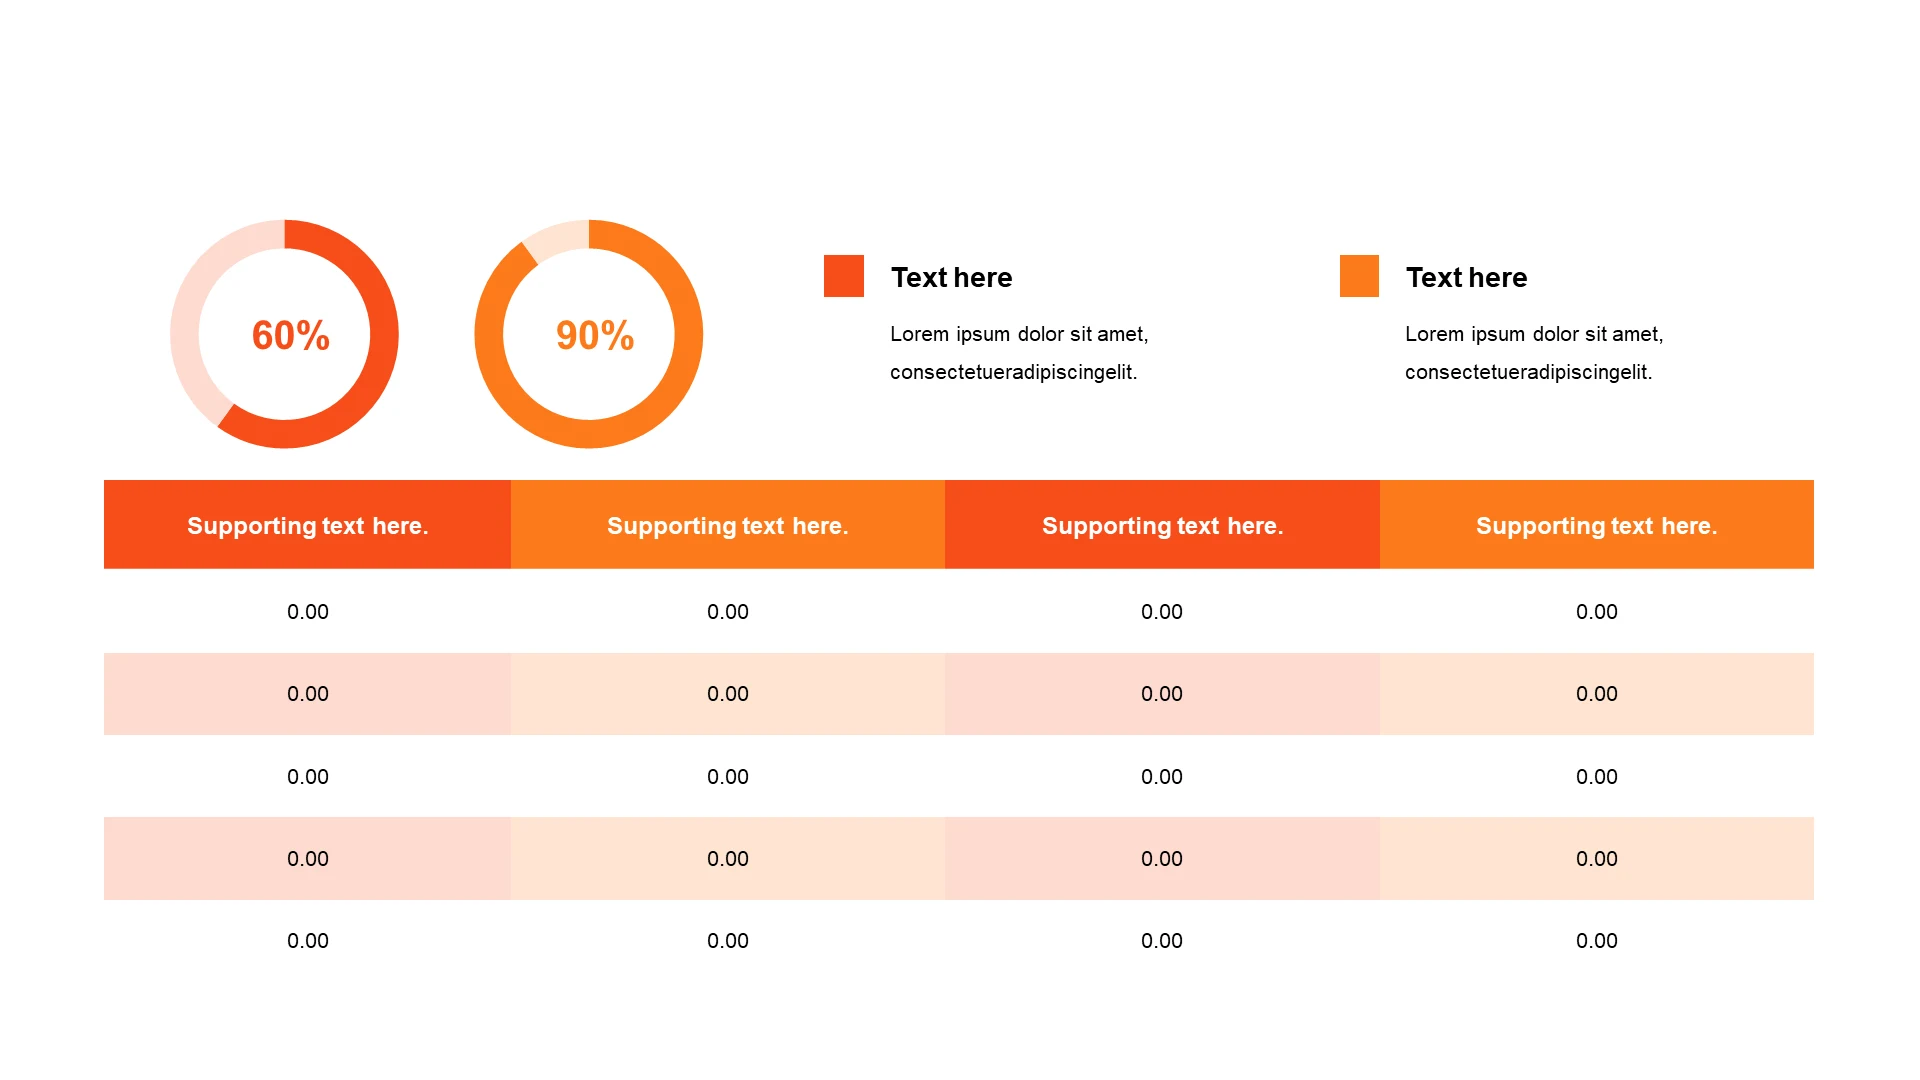Select the second column's "Supporting text here." header
Image resolution: width=1920 pixels, height=1080 pixels.
[727, 526]
